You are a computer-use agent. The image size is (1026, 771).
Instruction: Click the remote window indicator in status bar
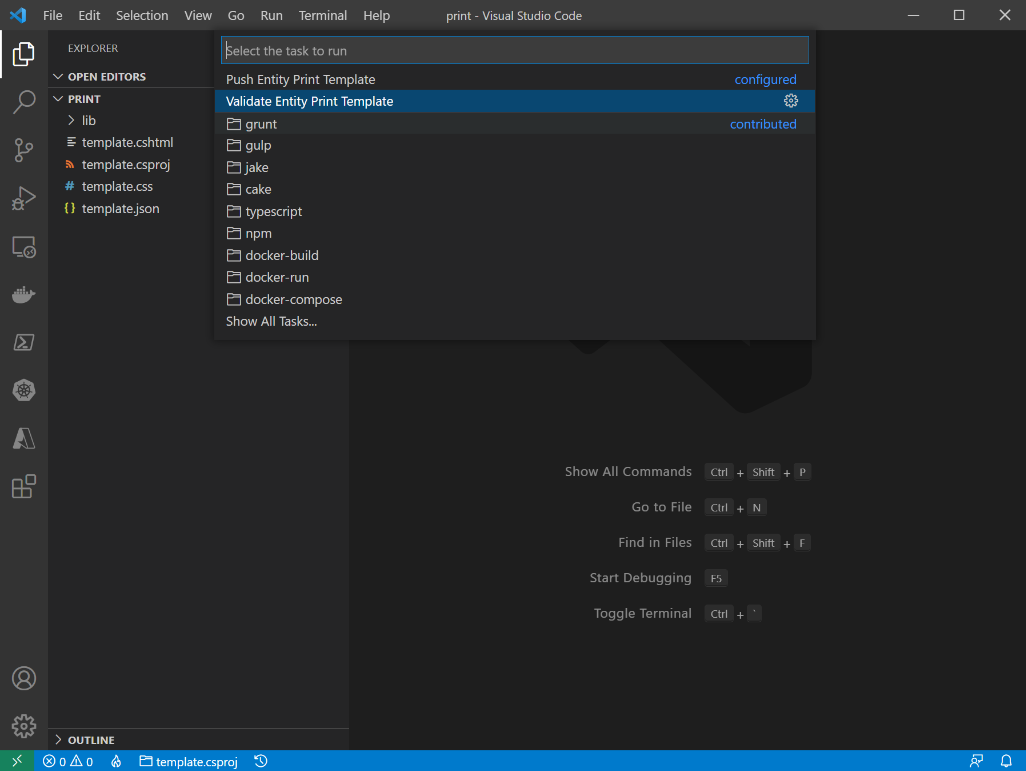click(17, 761)
